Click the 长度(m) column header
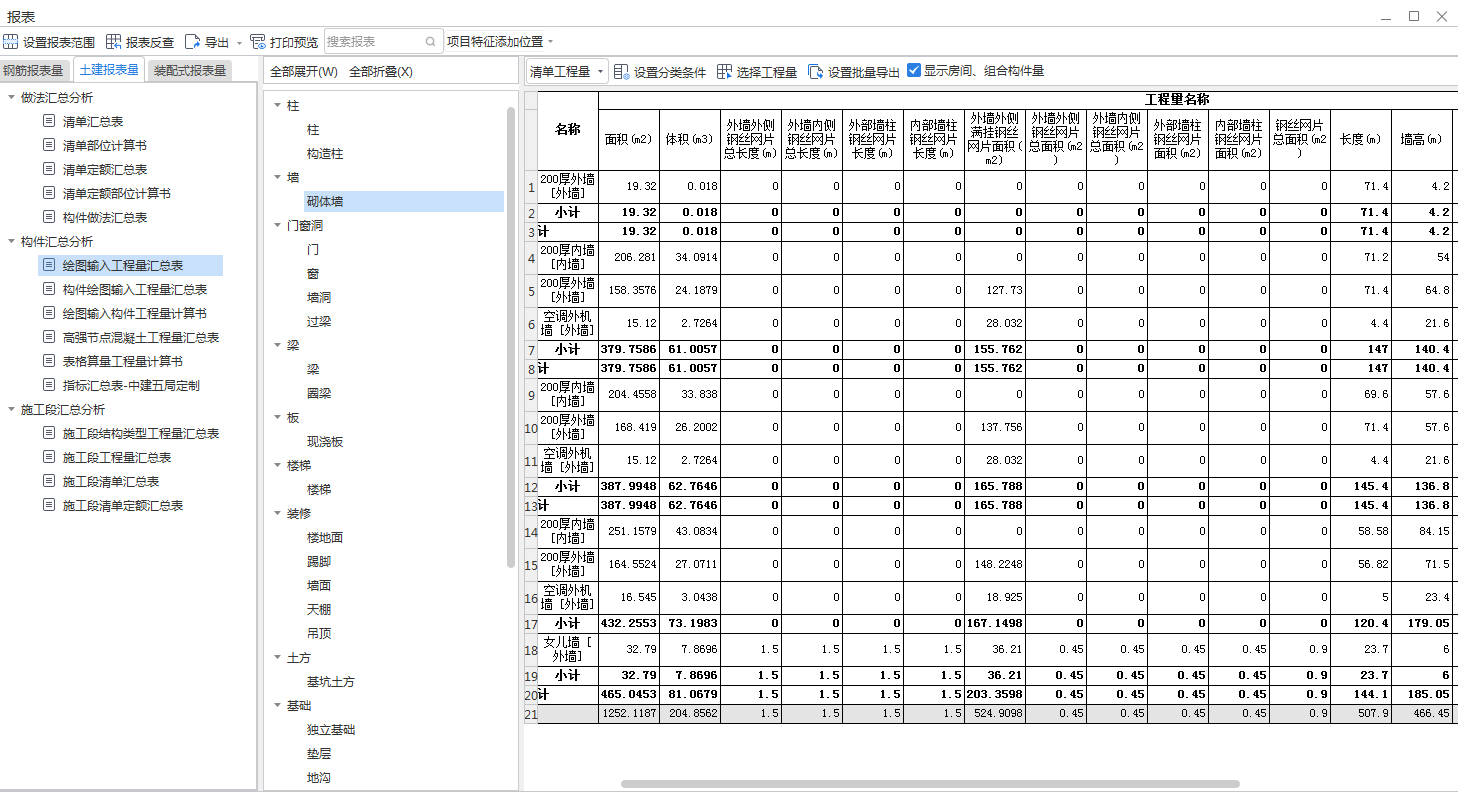Viewport: 1458px width, 809px height. (1360, 139)
